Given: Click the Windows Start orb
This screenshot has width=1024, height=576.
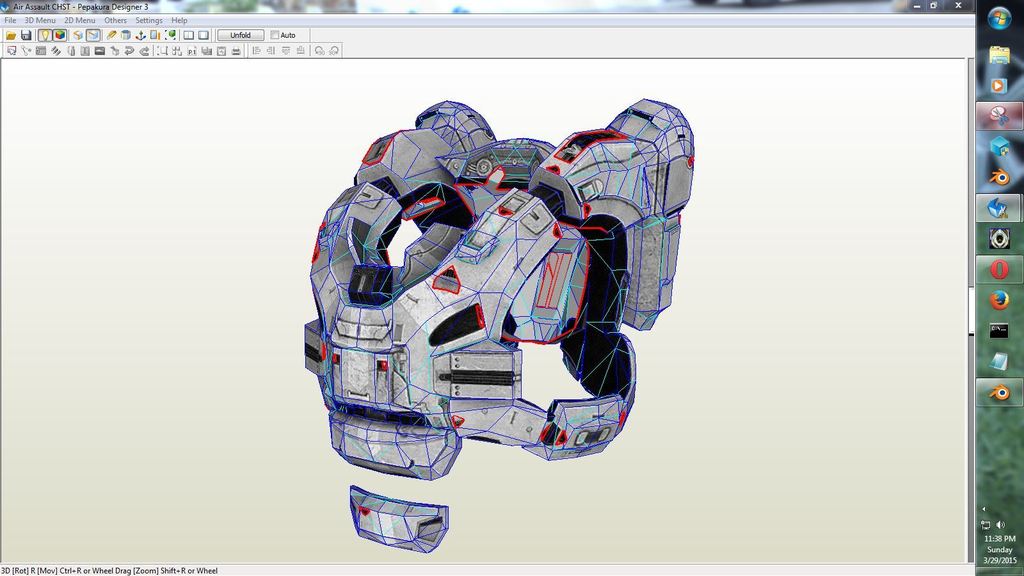Looking at the screenshot, I should [x=999, y=19].
